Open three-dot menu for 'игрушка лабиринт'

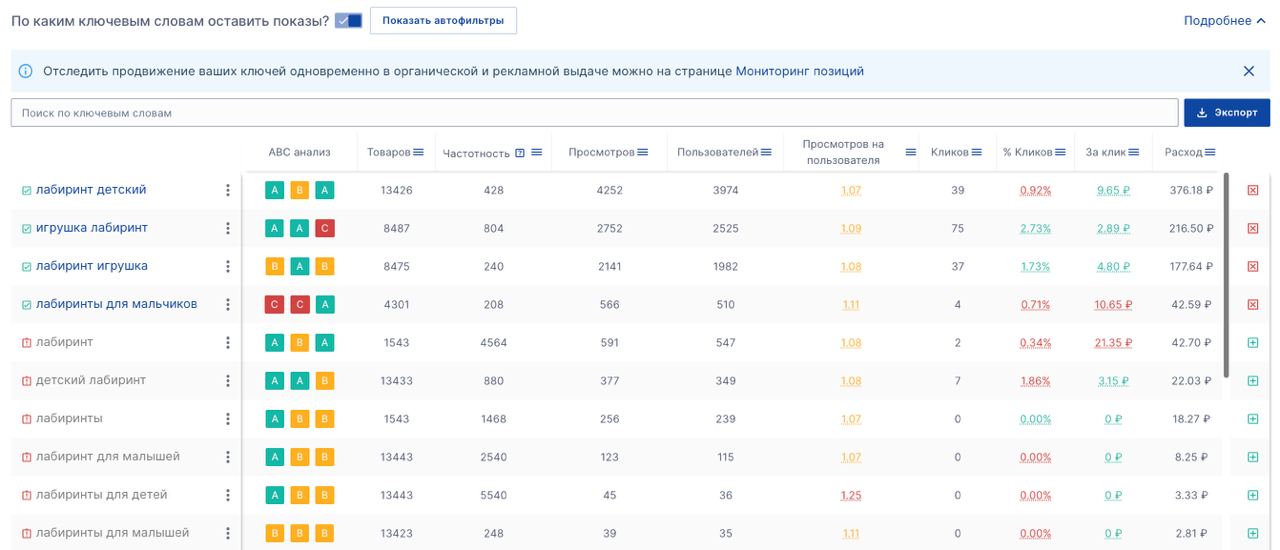228,228
